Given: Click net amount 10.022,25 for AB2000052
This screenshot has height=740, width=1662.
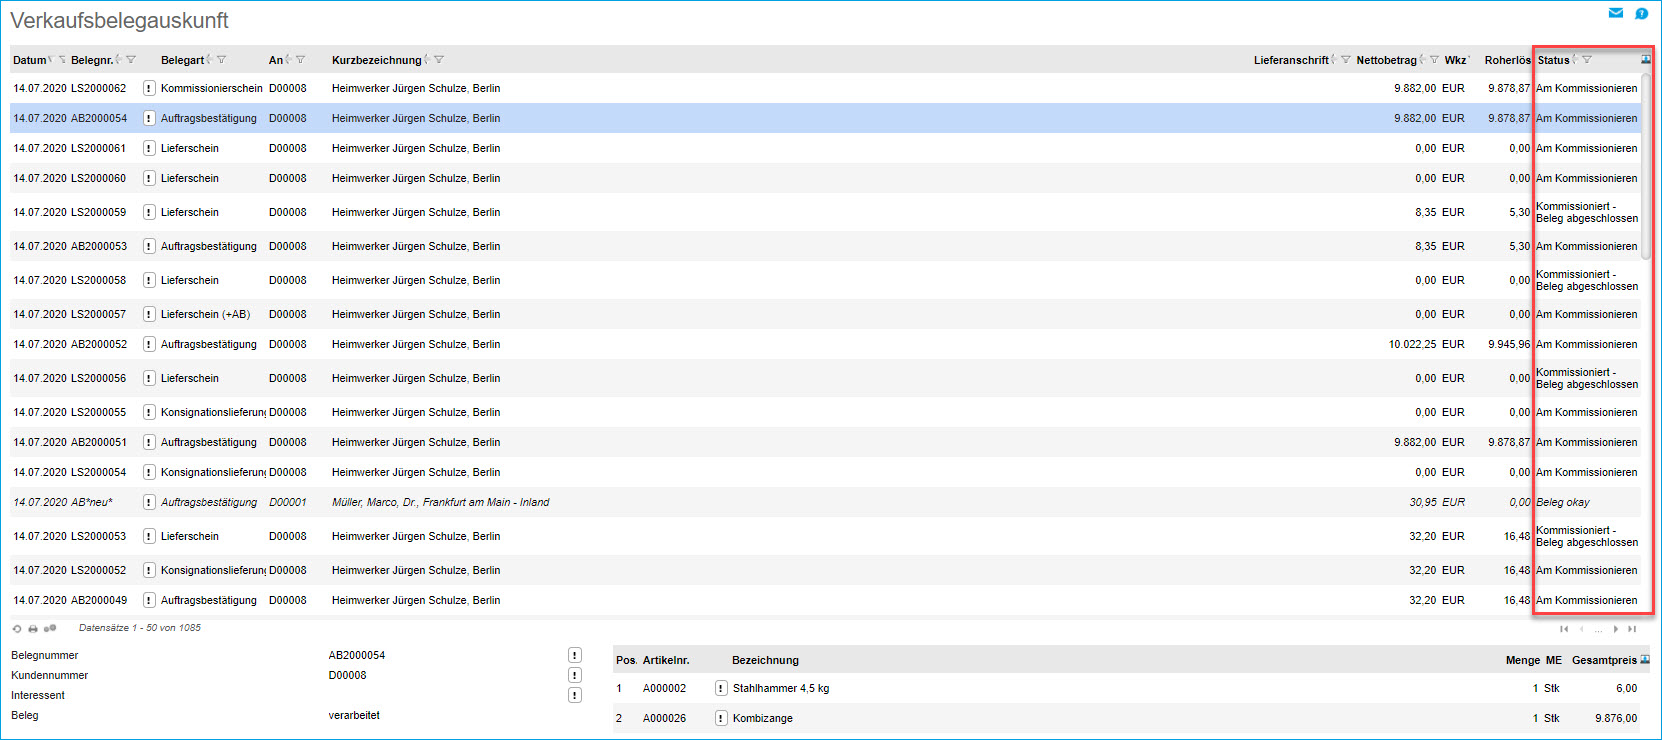Looking at the screenshot, I should point(1412,344).
